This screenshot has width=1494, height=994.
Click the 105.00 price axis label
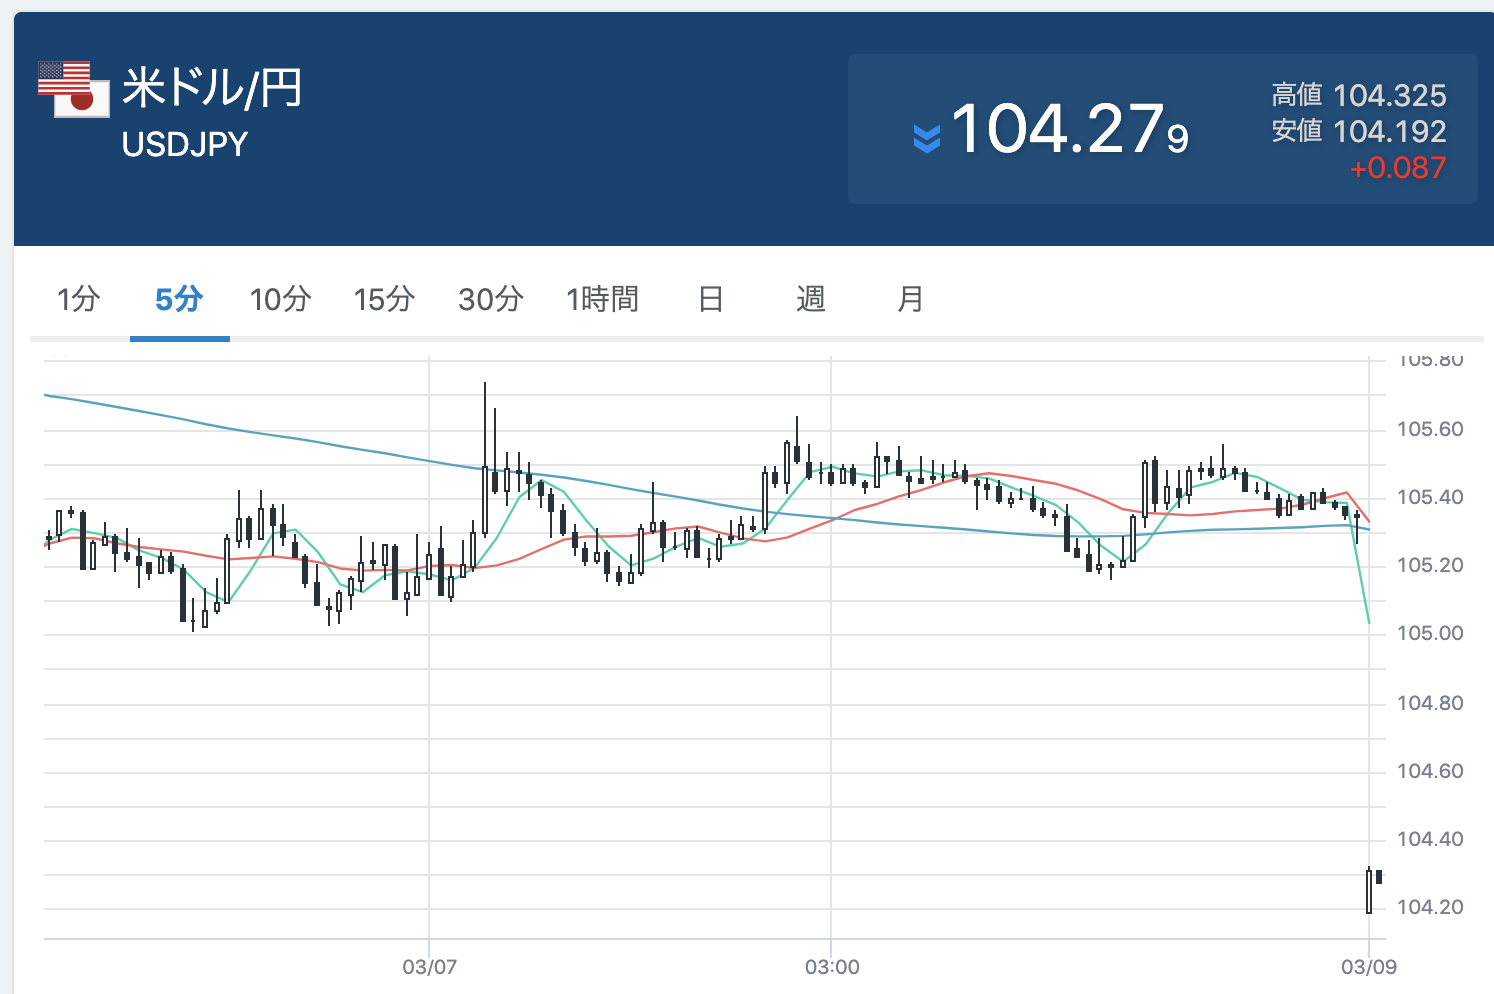(1430, 634)
